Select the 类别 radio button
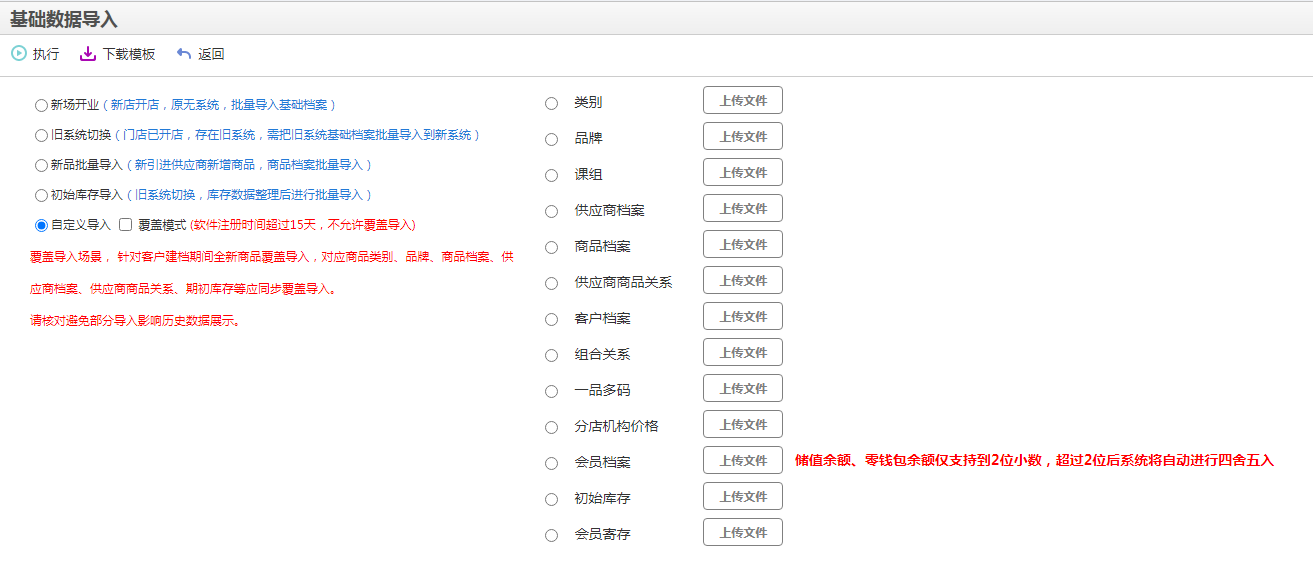1313x577 pixels. click(x=551, y=103)
